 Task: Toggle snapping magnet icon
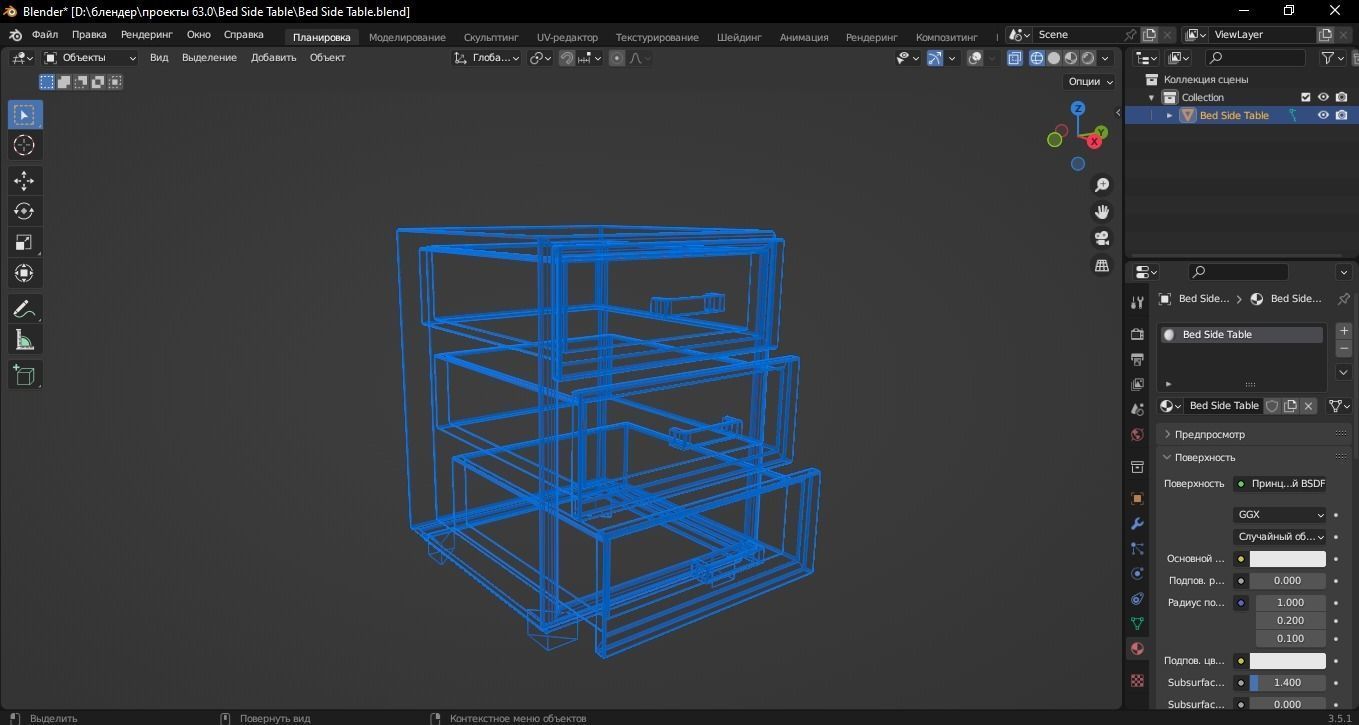click(567, 58)
